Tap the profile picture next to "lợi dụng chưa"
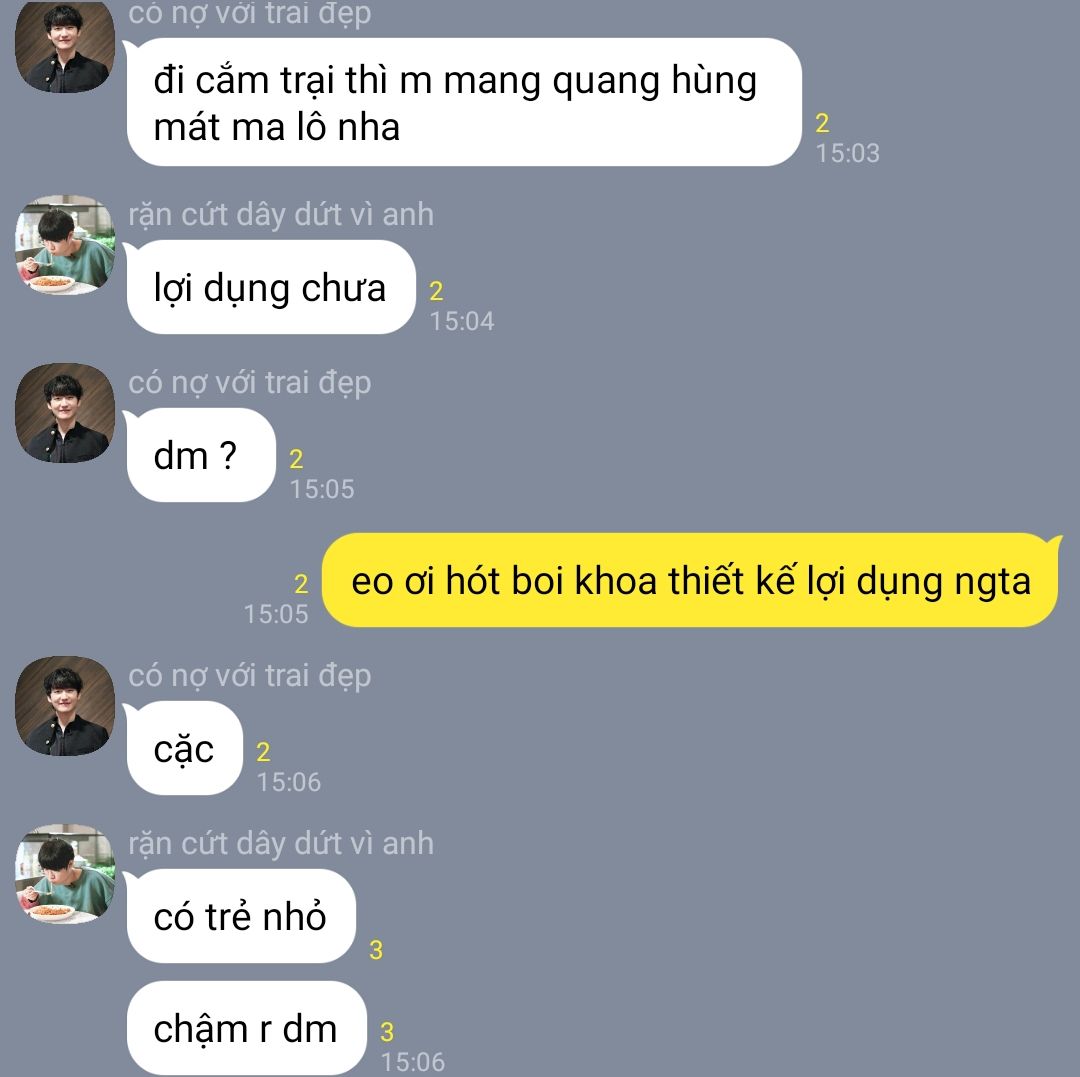The width and height of the screenshot is (1080, 1077). pyautogui.click(x=65, y=244)
